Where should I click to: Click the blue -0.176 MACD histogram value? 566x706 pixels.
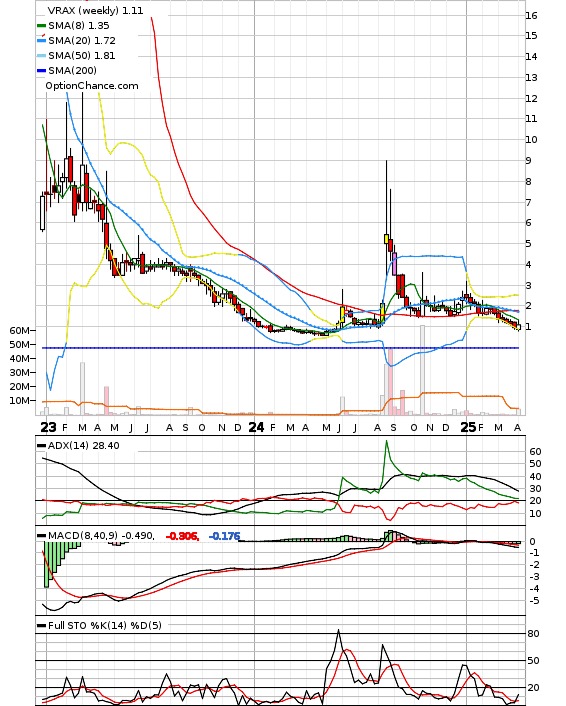tap(225, 536)
